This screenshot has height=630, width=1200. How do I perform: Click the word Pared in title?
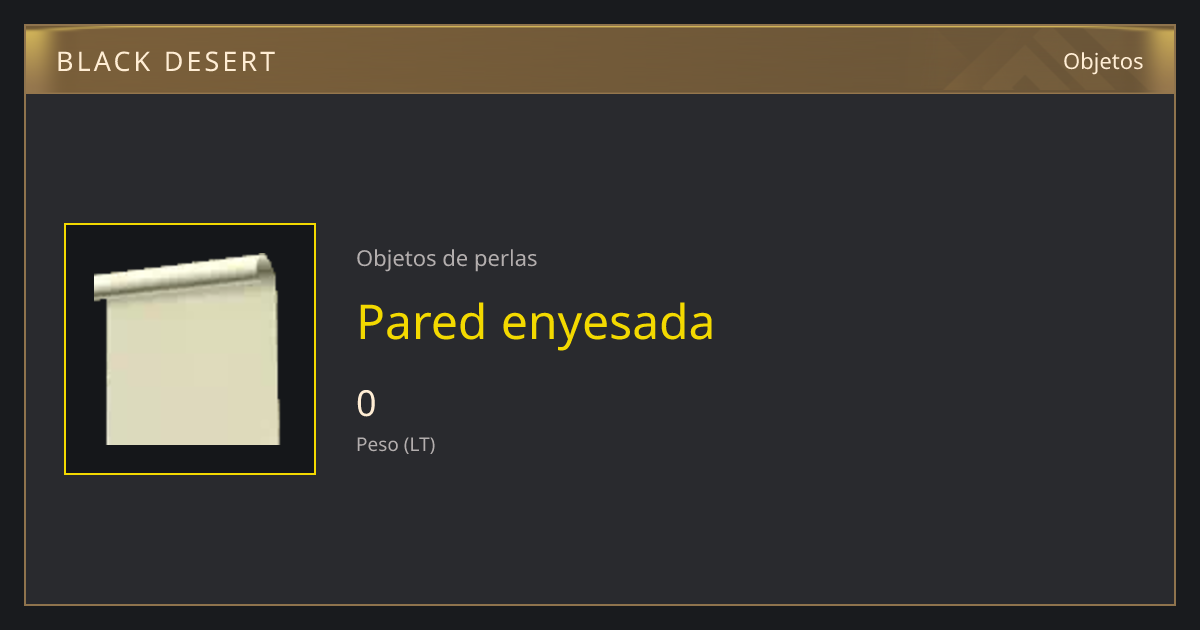421,322
